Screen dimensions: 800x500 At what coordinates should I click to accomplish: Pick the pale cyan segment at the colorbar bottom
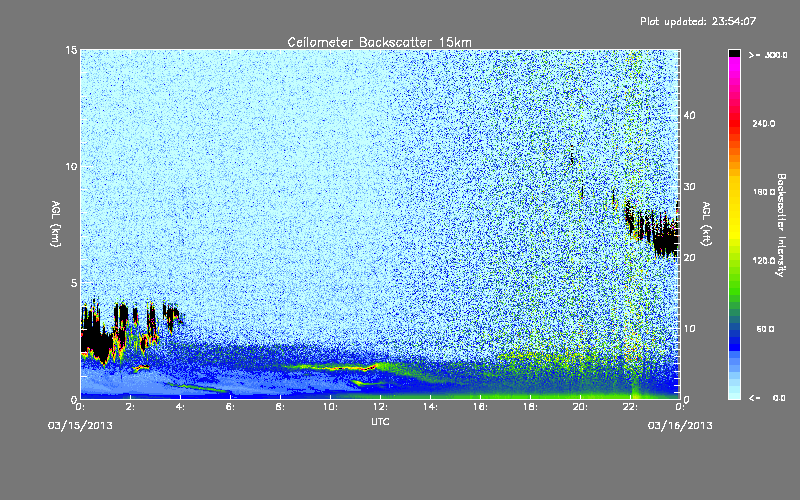734,394
